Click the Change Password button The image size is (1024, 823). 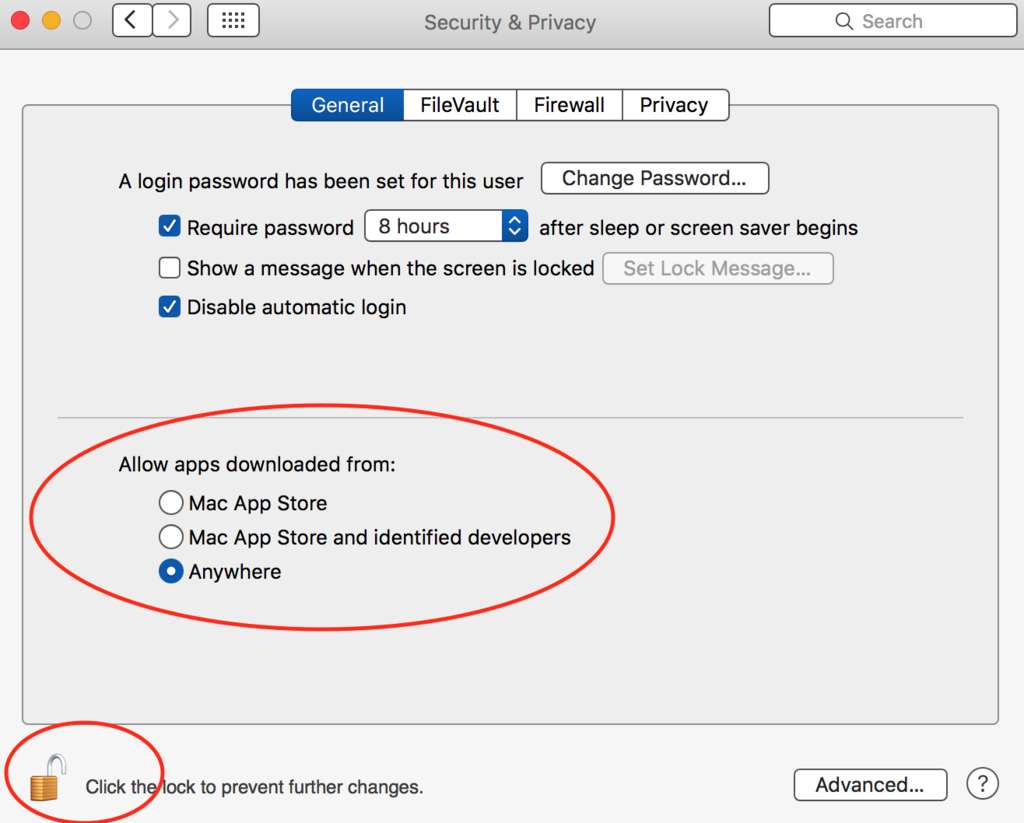tap(654, 178)
